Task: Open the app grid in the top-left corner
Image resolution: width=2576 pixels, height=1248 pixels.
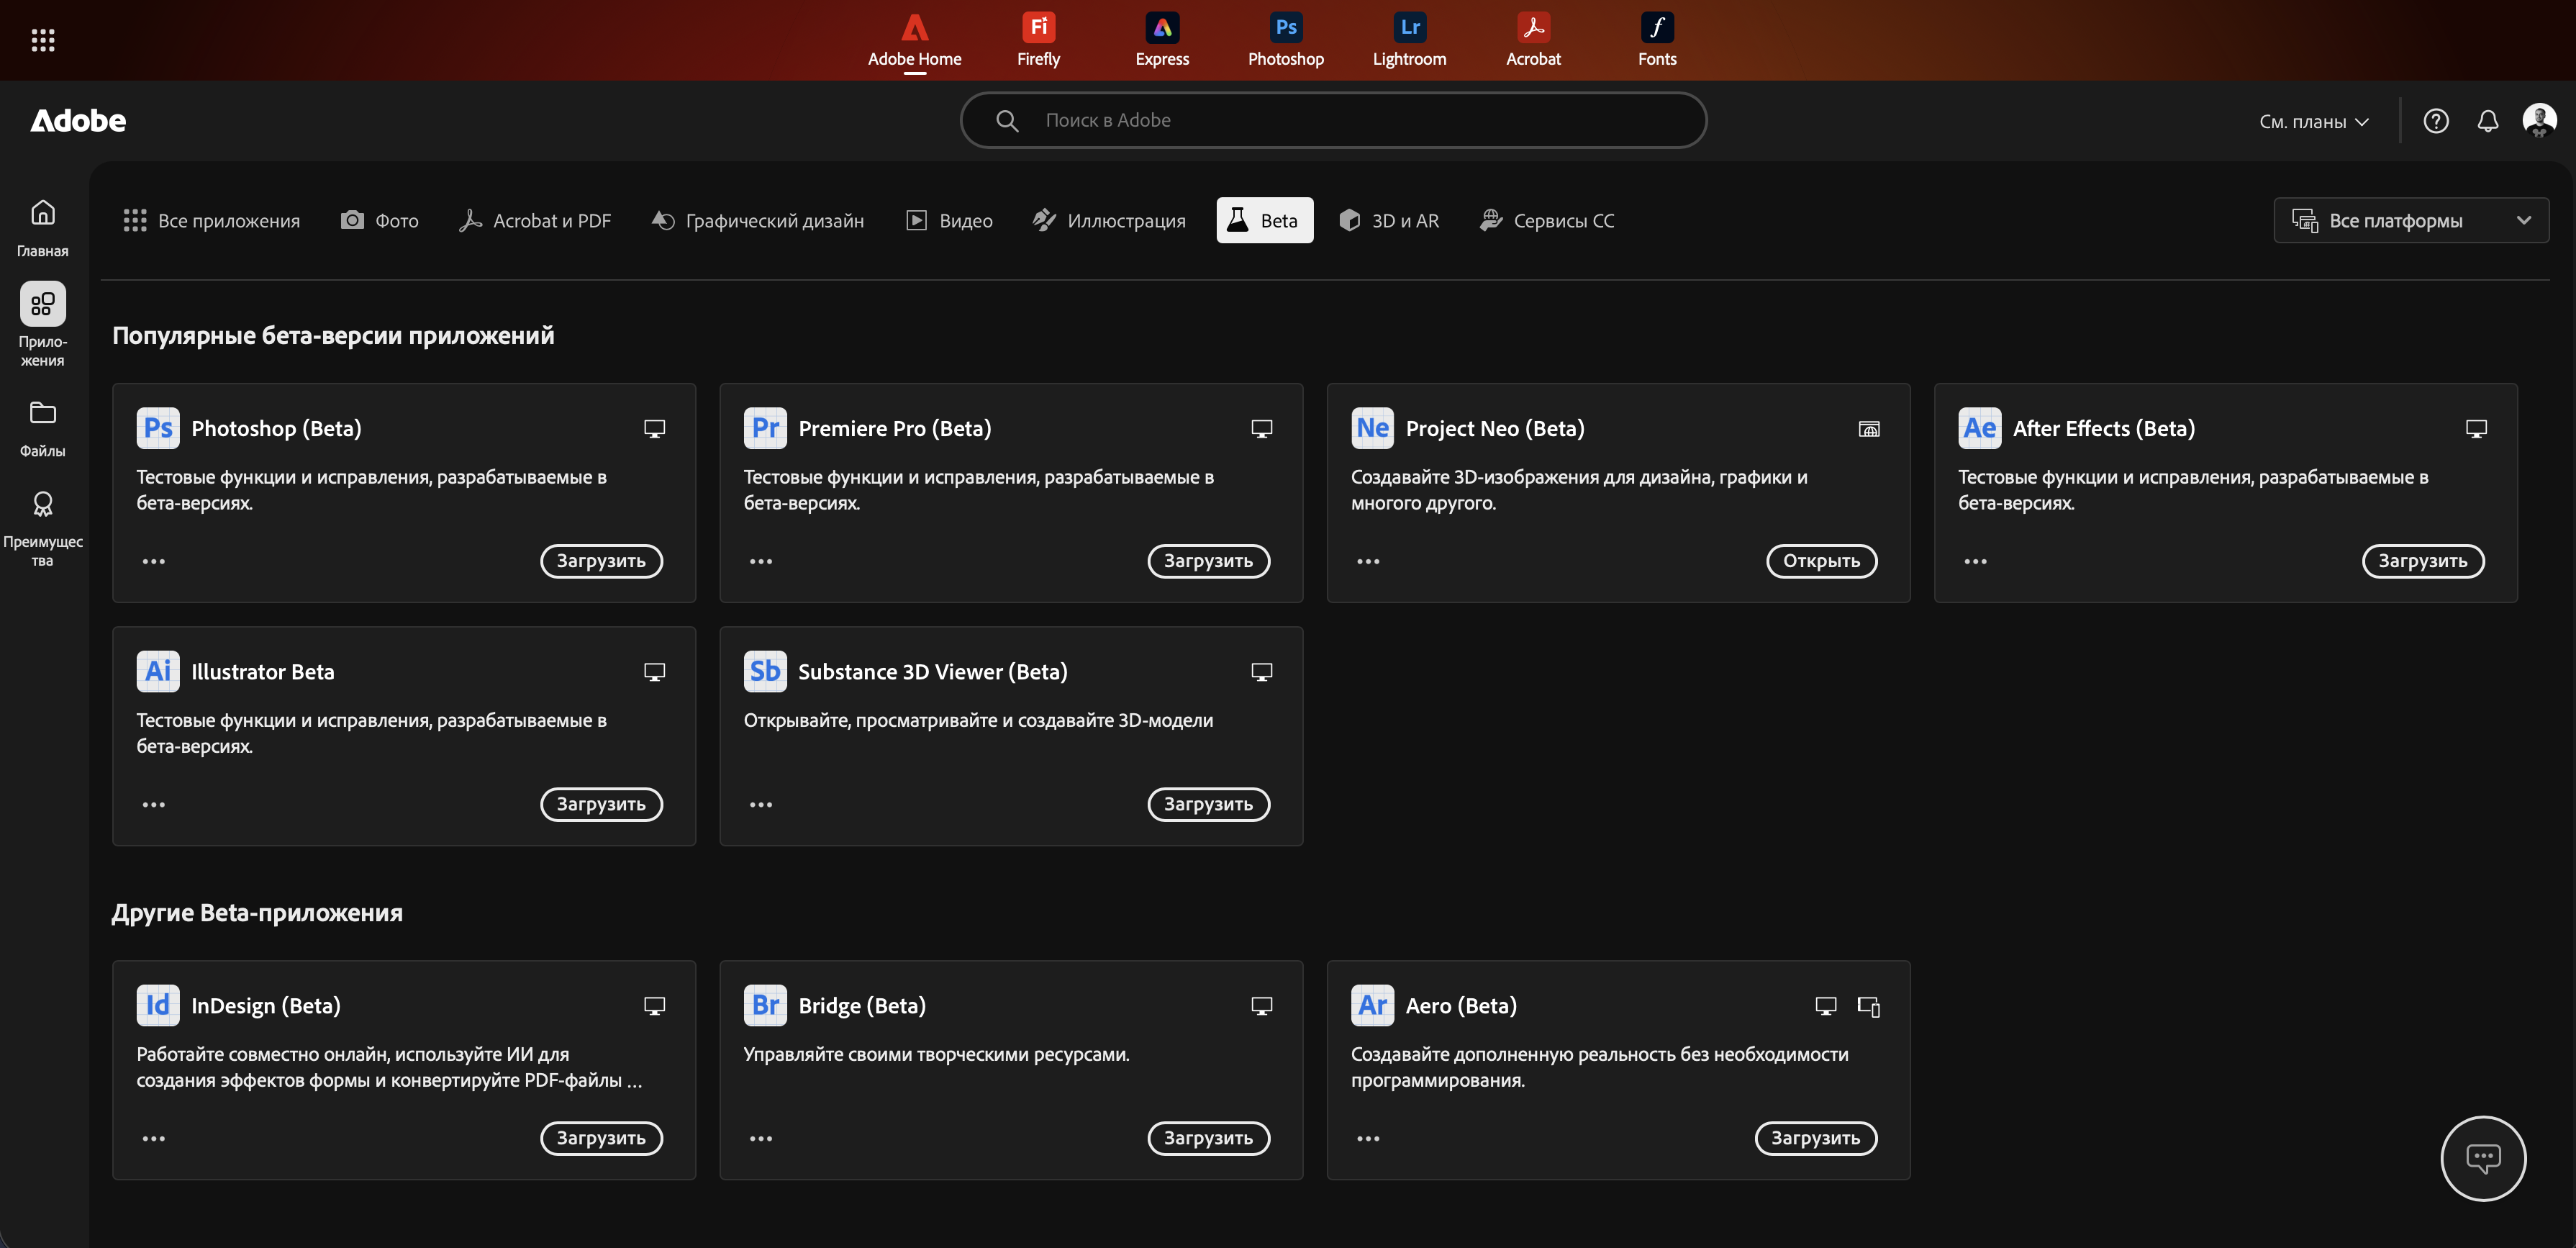Action: [x=43, y=39]
